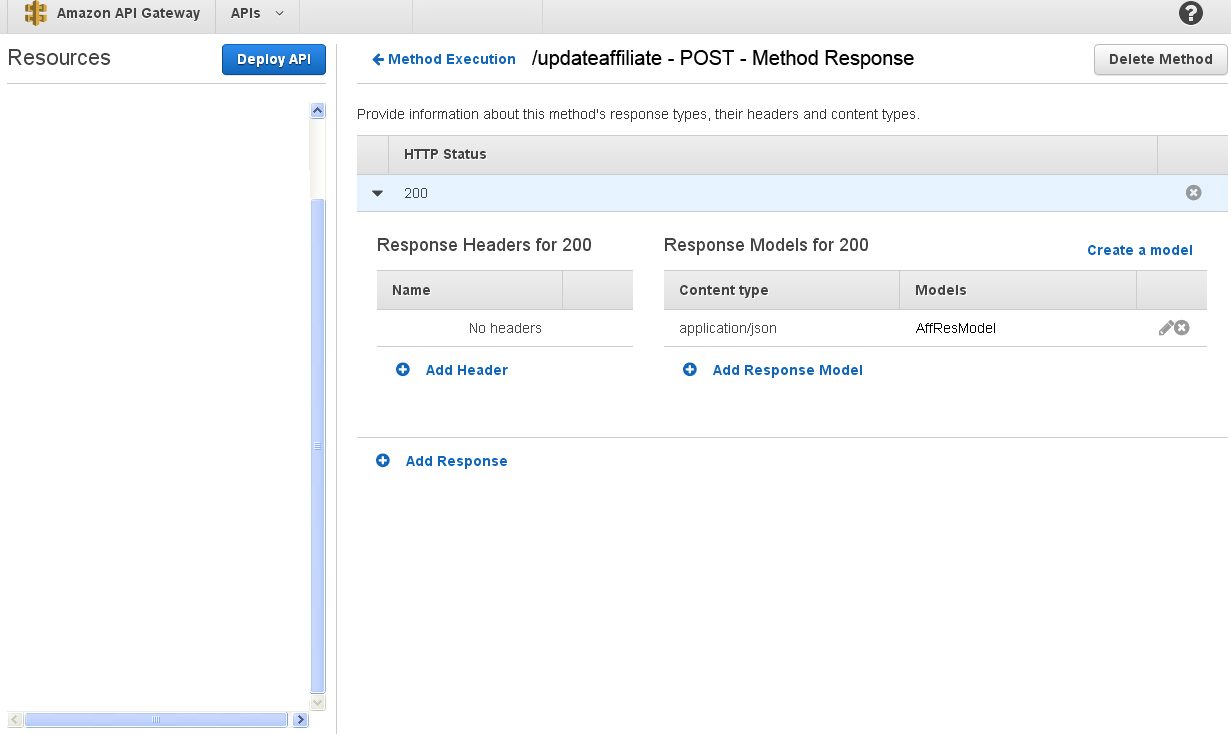Click the plus icon beside Add Response Model
Image resolution: width=1231 pixels, height=734 pixels.
point(690,370)
